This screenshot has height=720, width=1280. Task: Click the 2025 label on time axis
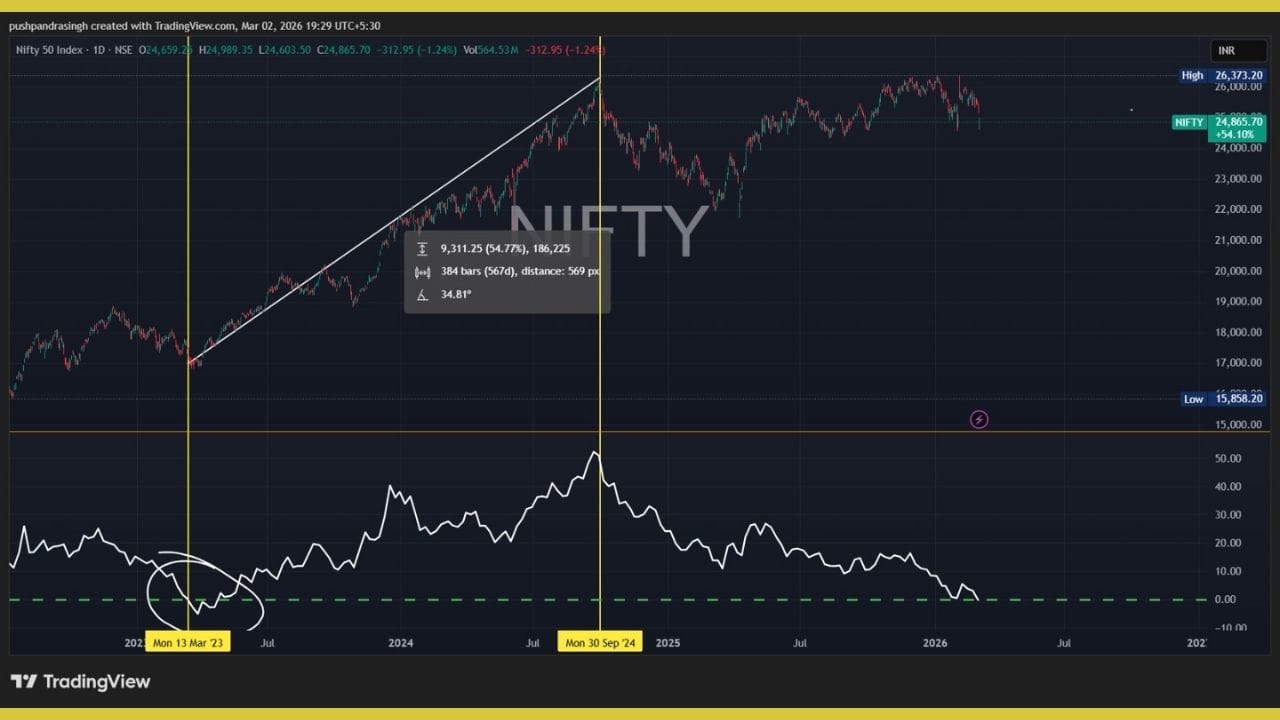coord(667,643)
